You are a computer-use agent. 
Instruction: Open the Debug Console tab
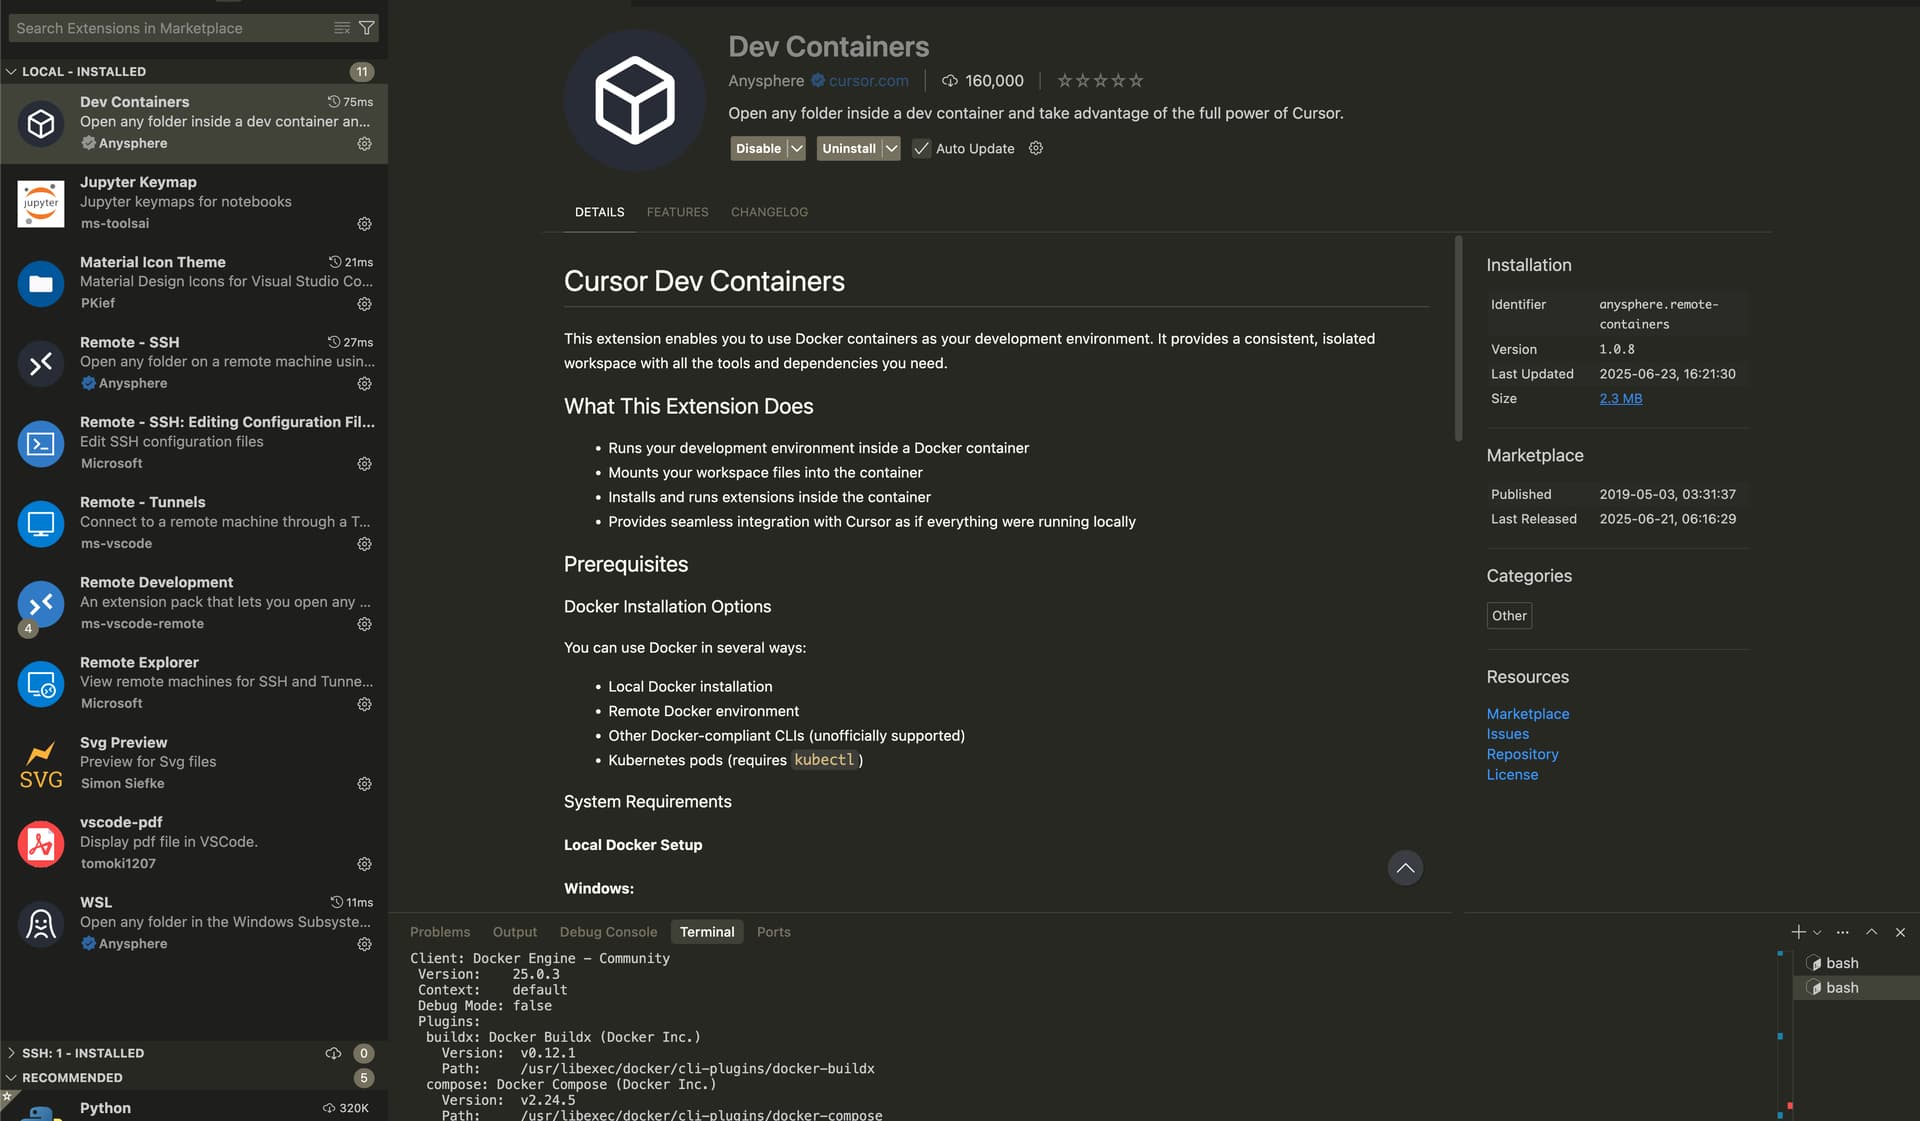tap(608, 932)
